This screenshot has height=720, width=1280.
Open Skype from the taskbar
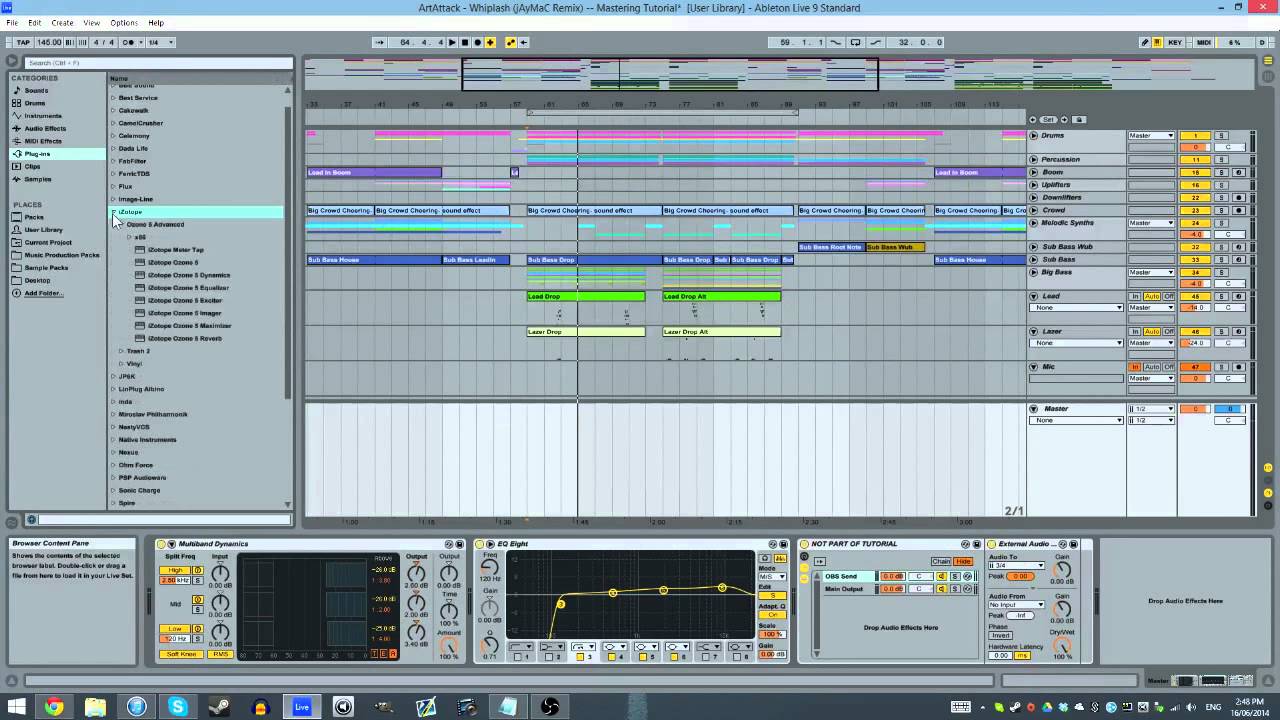[x=178, y=707]
